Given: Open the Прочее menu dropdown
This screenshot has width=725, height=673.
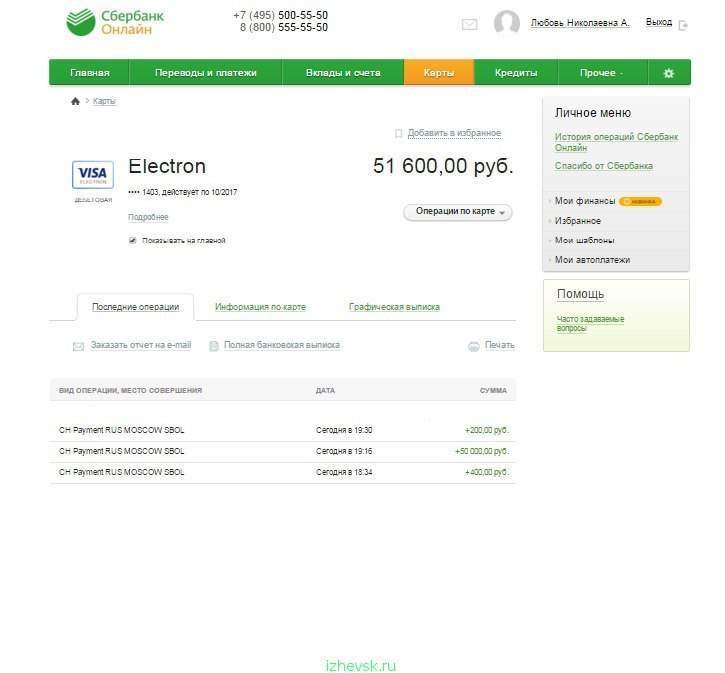Looking at the screenshot, I should click(x=602, y=73).
